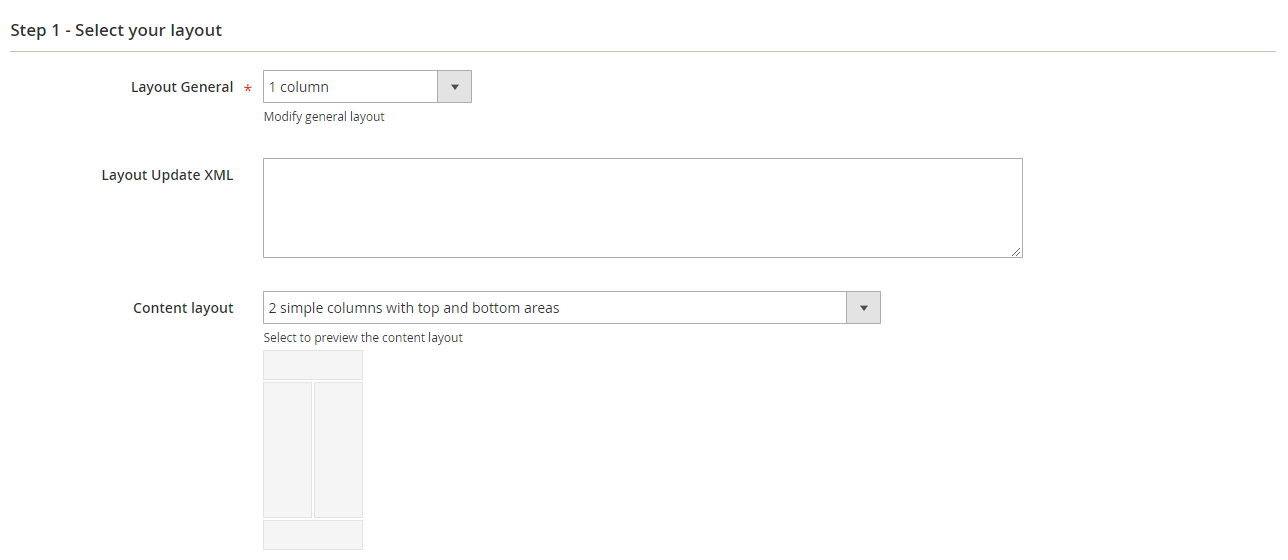Select the left column in layout preview

point(288,450)
